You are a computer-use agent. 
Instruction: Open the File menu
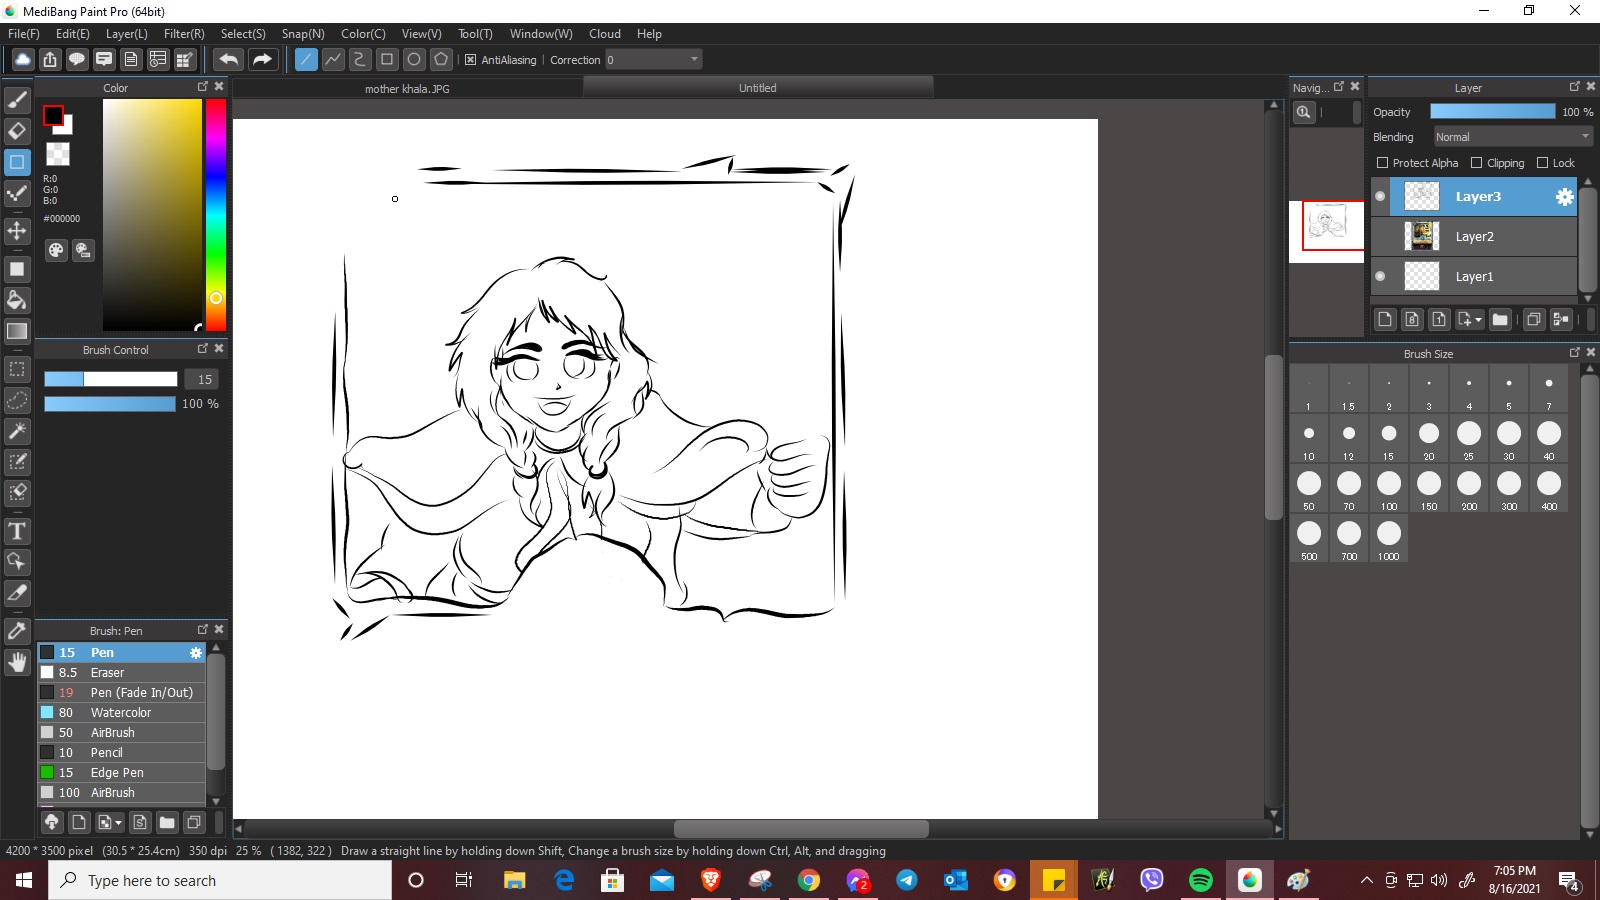pyautogui.click(x=24, y=34)
